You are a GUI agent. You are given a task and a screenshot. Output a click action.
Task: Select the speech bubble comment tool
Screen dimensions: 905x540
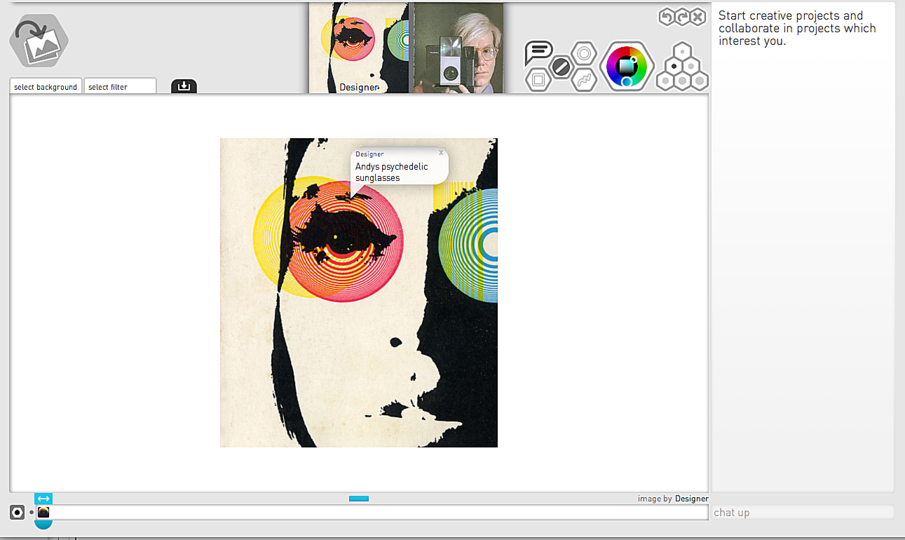(538, 53)
